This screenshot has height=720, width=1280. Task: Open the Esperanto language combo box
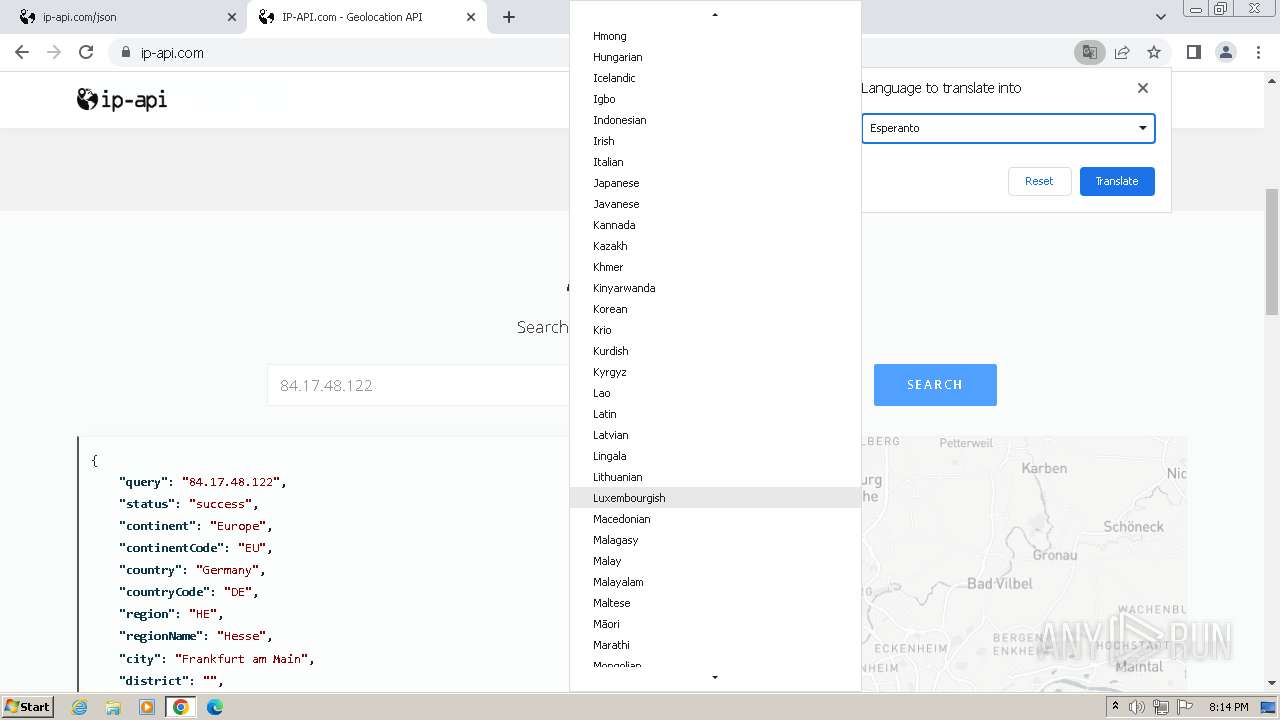(x=1008, y=128)
